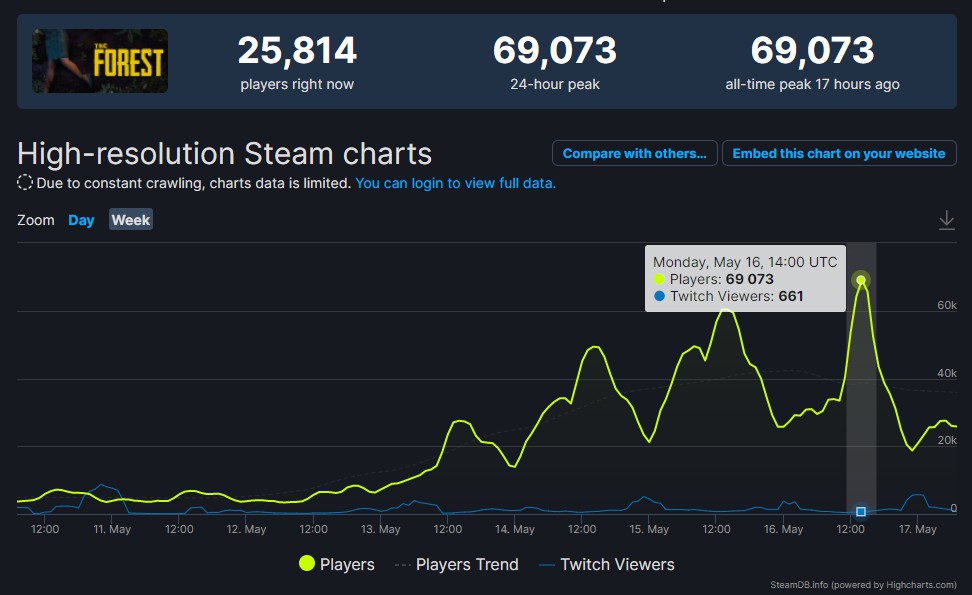This screenshot has height=595, width=972.
Task: Click the High-resolution Steam charts heading
Action: tap(224, 153)
